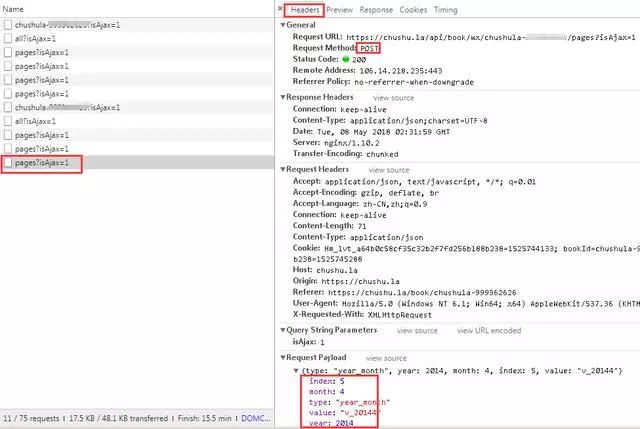Sort requests by the Name column header
Viewport: 640px width, 429px height.
click(14, 8)
